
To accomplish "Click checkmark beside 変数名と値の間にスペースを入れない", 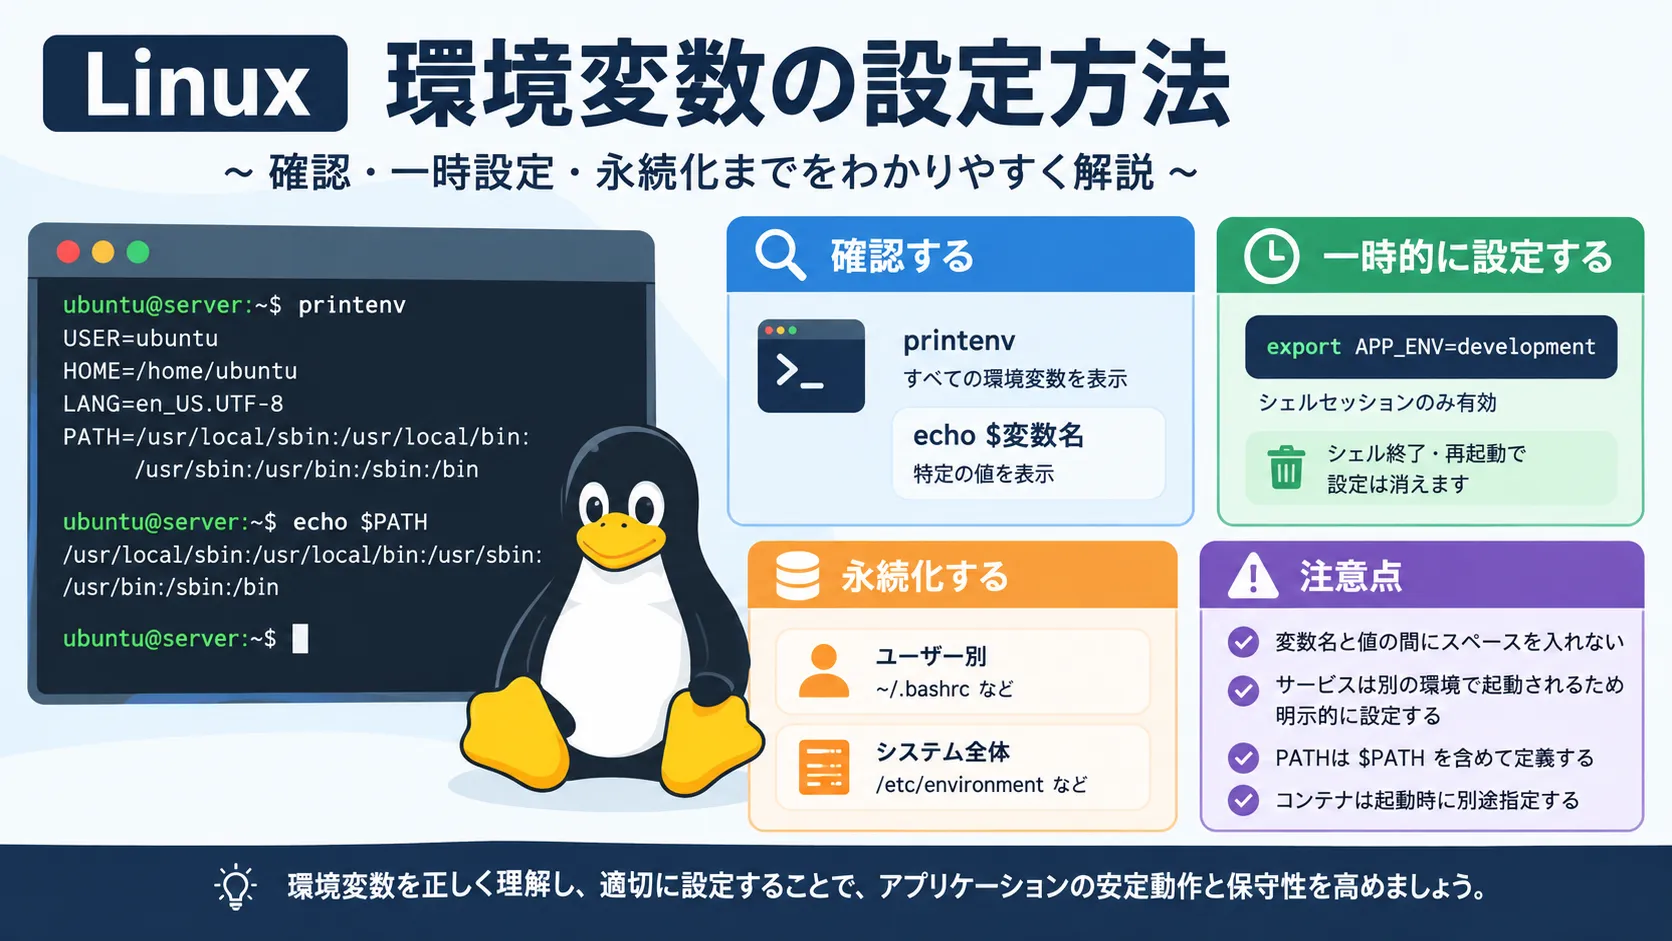I will coord(1243,642).
